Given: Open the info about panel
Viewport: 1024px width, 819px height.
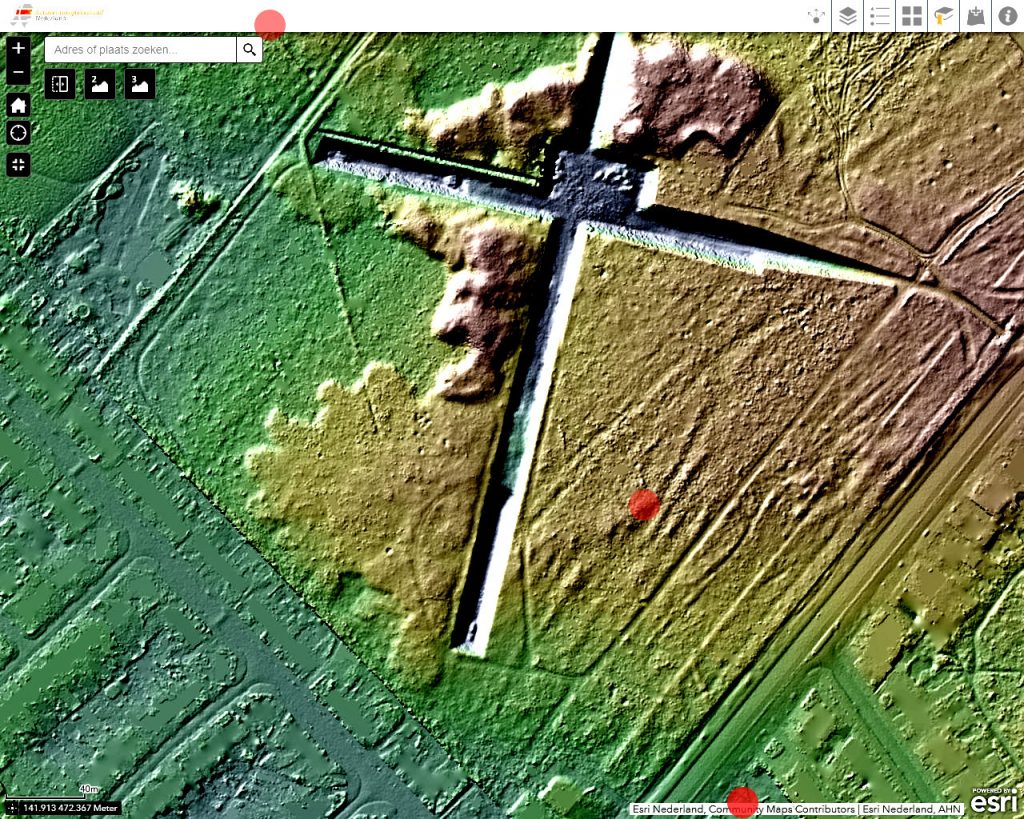Looking at the screenshot, I should click(x=1007, y=16).
